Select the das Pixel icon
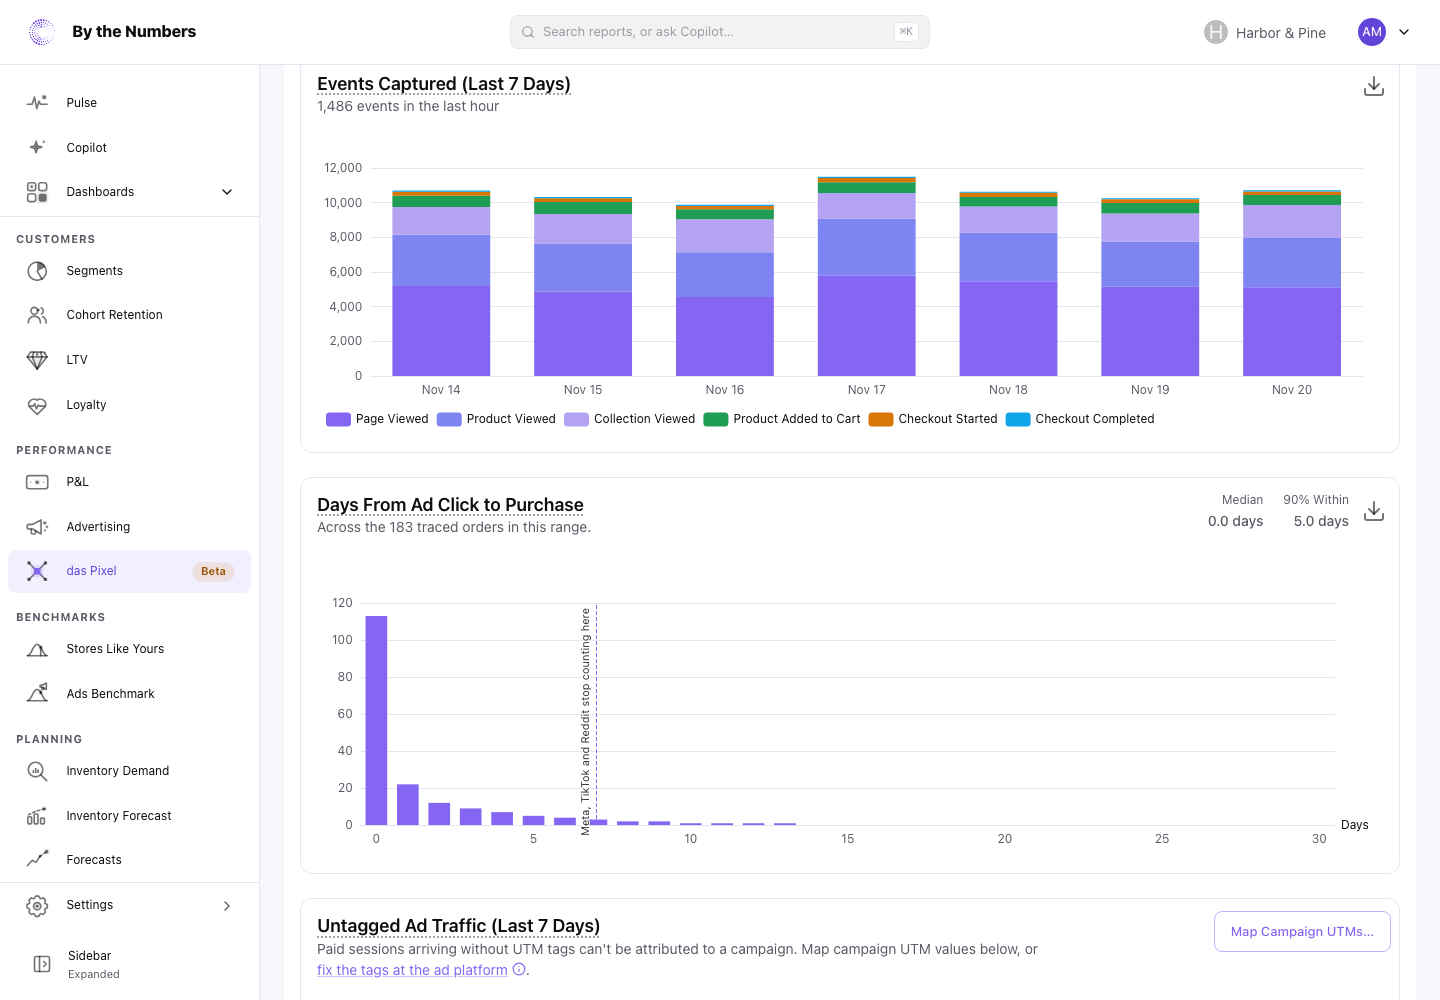The width and height of the screenshot is (1440, 1000). pyautogui.click(x=37, y=571)
